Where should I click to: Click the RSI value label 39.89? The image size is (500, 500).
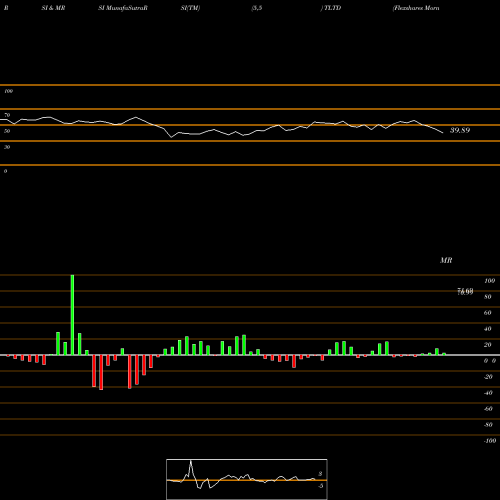(x=460, y=130)
